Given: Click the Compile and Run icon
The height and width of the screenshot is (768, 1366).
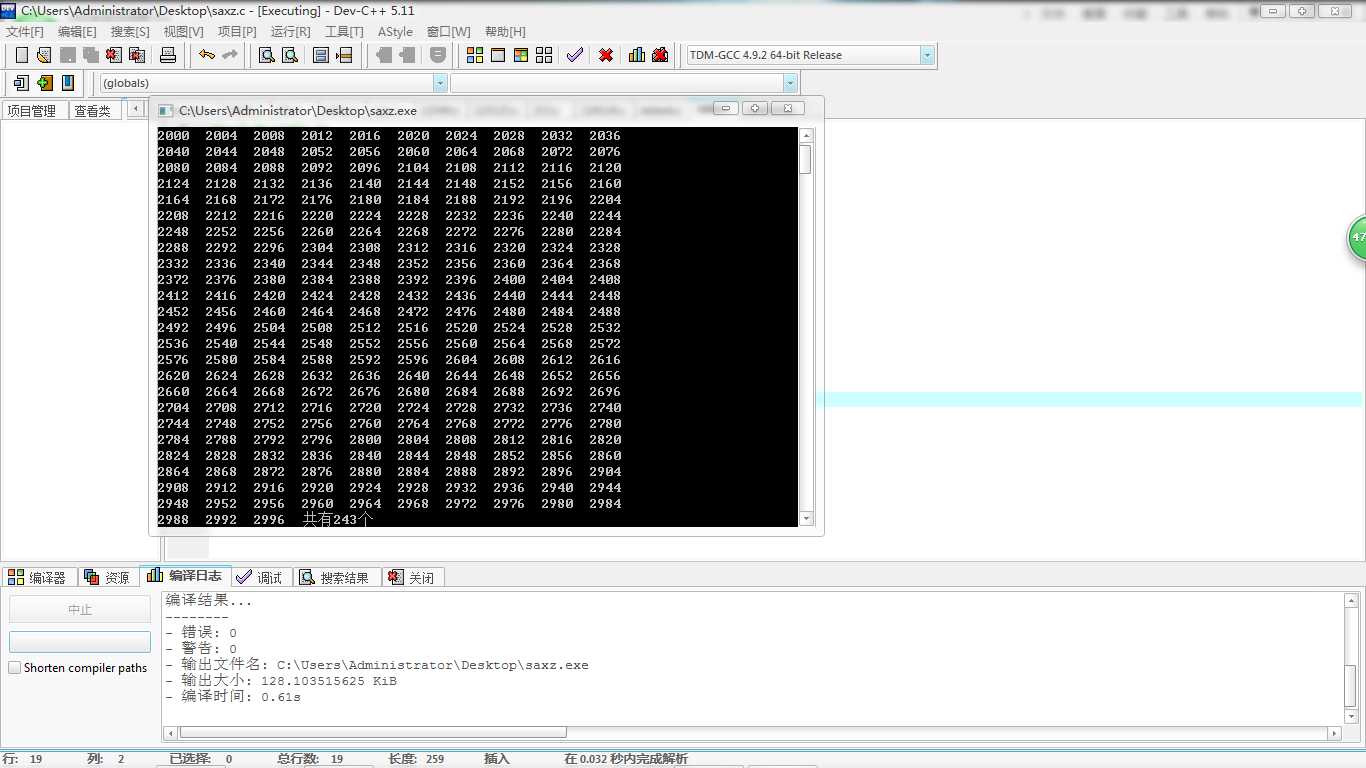Looking at the screenshot, I should click(521, 55).
